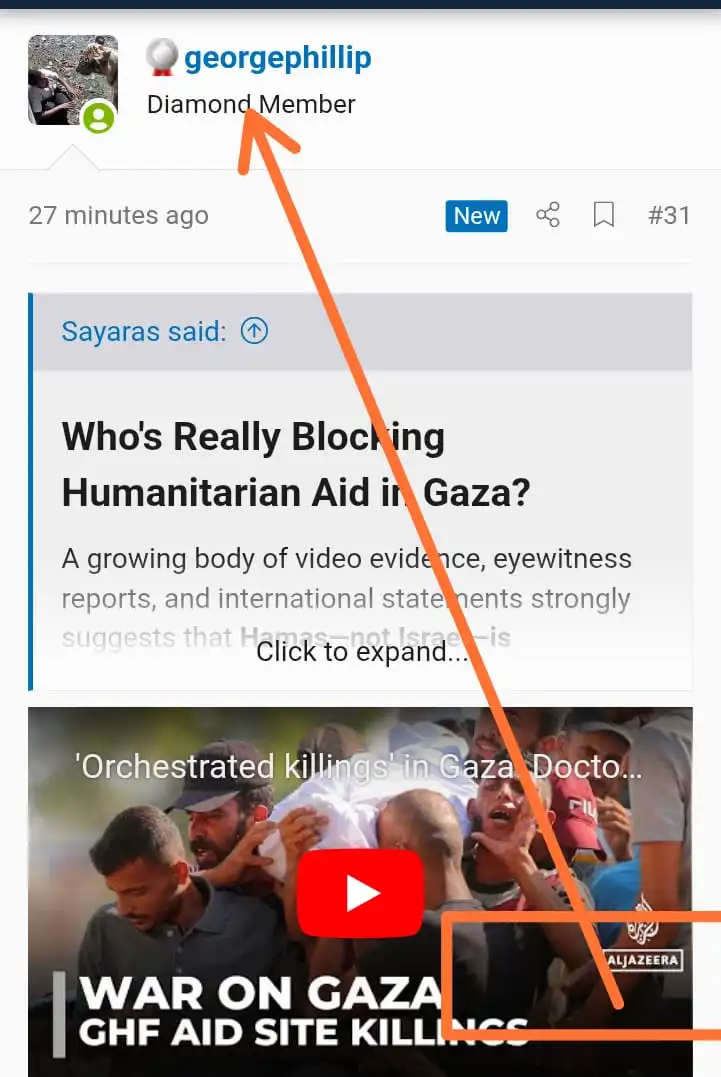Open georgephillip's avatar picture
The image size is (721, 1077).
point(73,80)
